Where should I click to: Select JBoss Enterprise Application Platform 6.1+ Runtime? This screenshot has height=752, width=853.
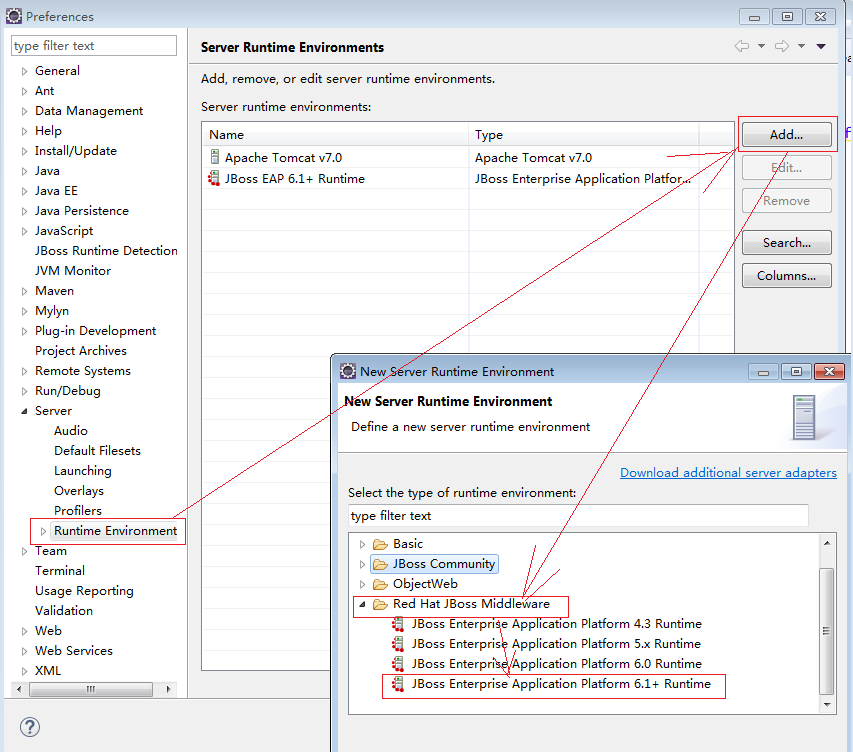(561, 684)
